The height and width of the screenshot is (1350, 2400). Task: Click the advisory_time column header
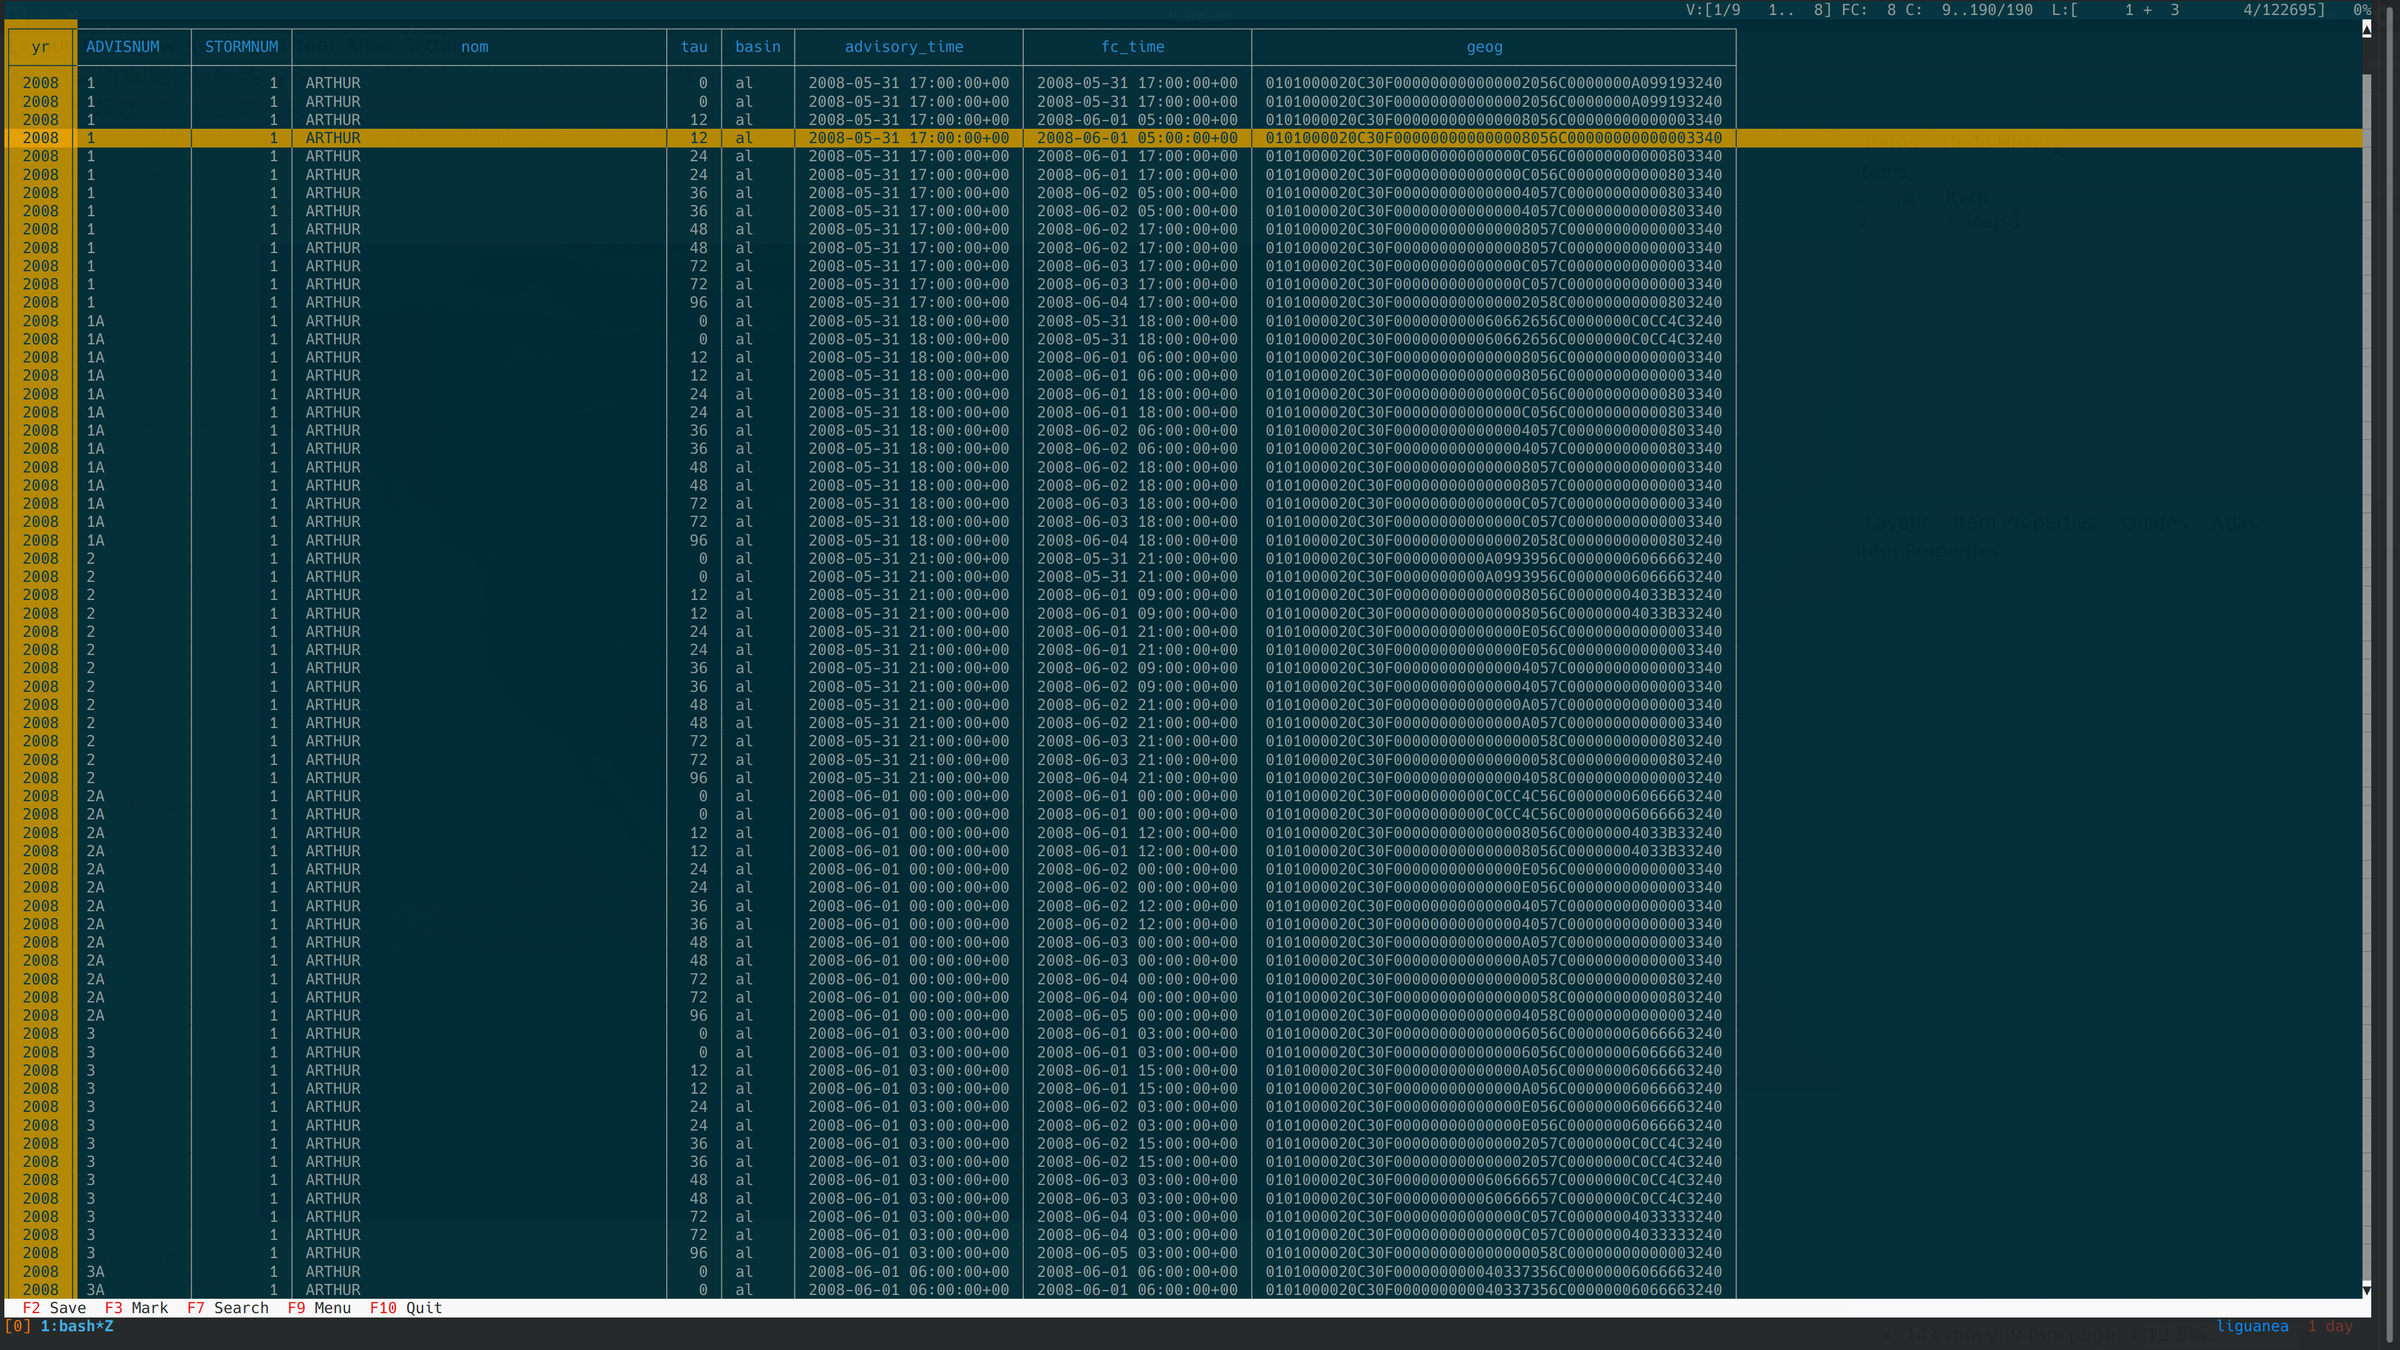903,47
